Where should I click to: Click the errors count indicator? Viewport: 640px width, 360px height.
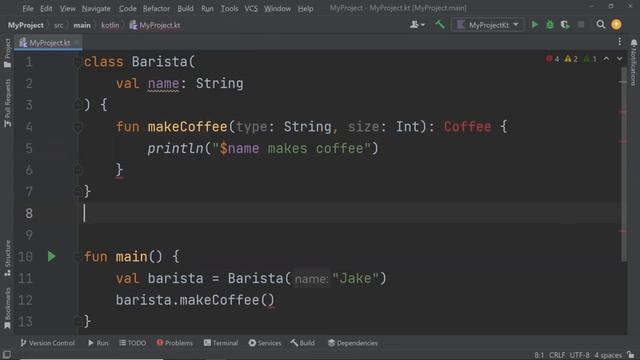coord(552,59)
